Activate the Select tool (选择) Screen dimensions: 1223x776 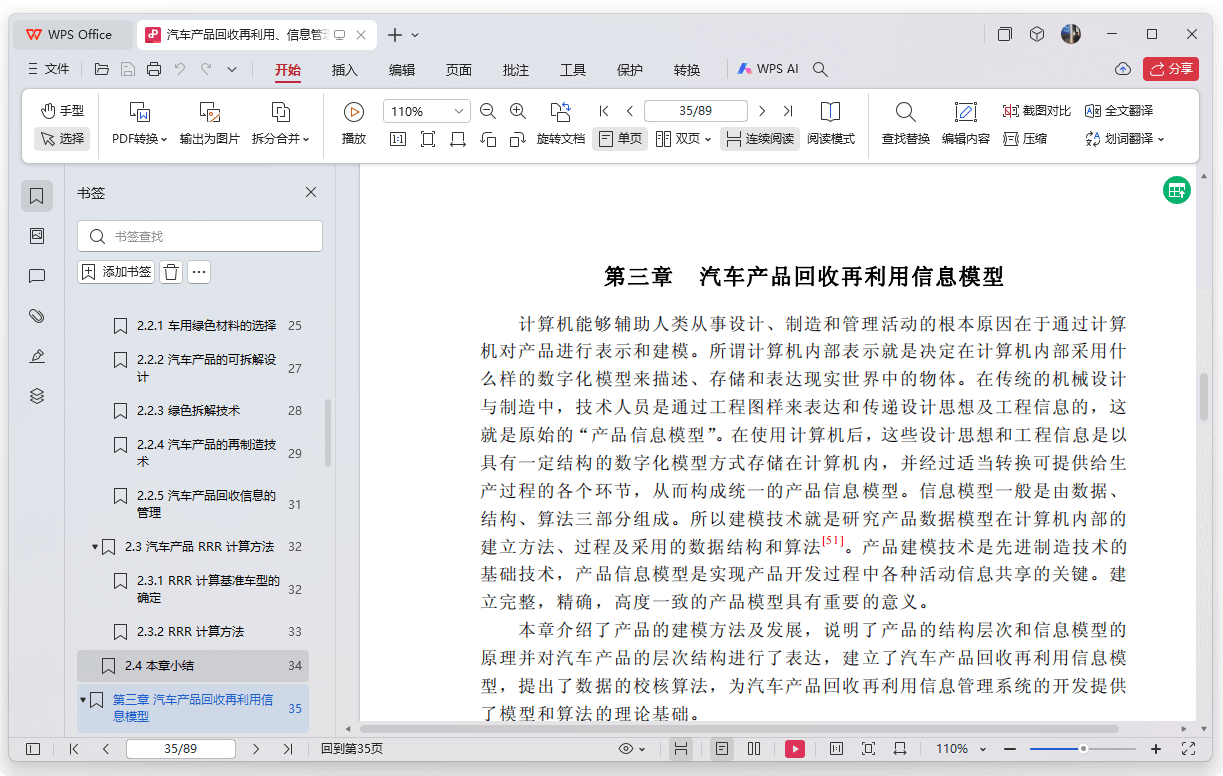tap(62, 139)
